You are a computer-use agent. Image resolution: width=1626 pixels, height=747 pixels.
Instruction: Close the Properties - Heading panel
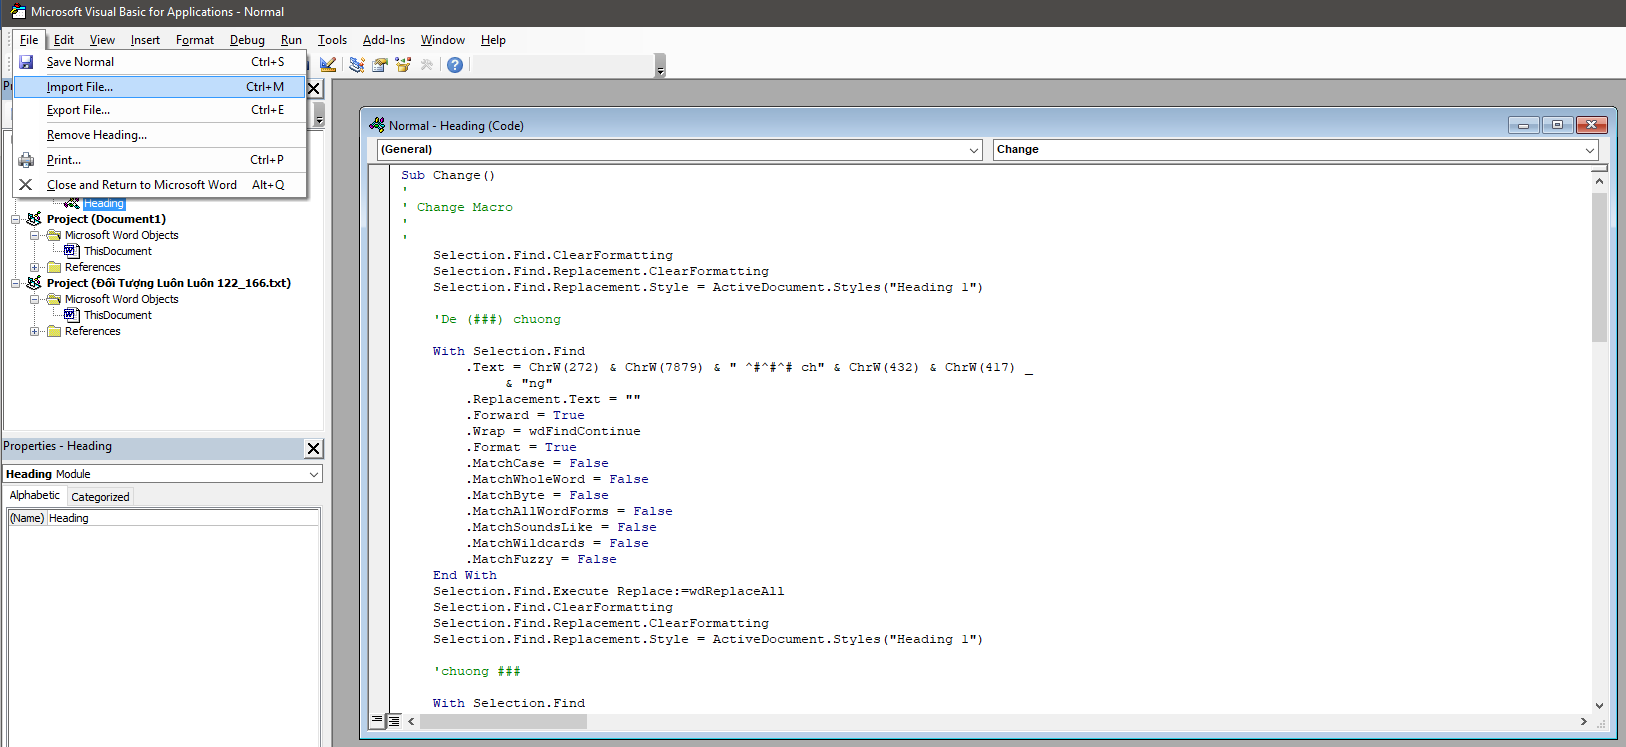pyautogui.click(x=314, y=448)
